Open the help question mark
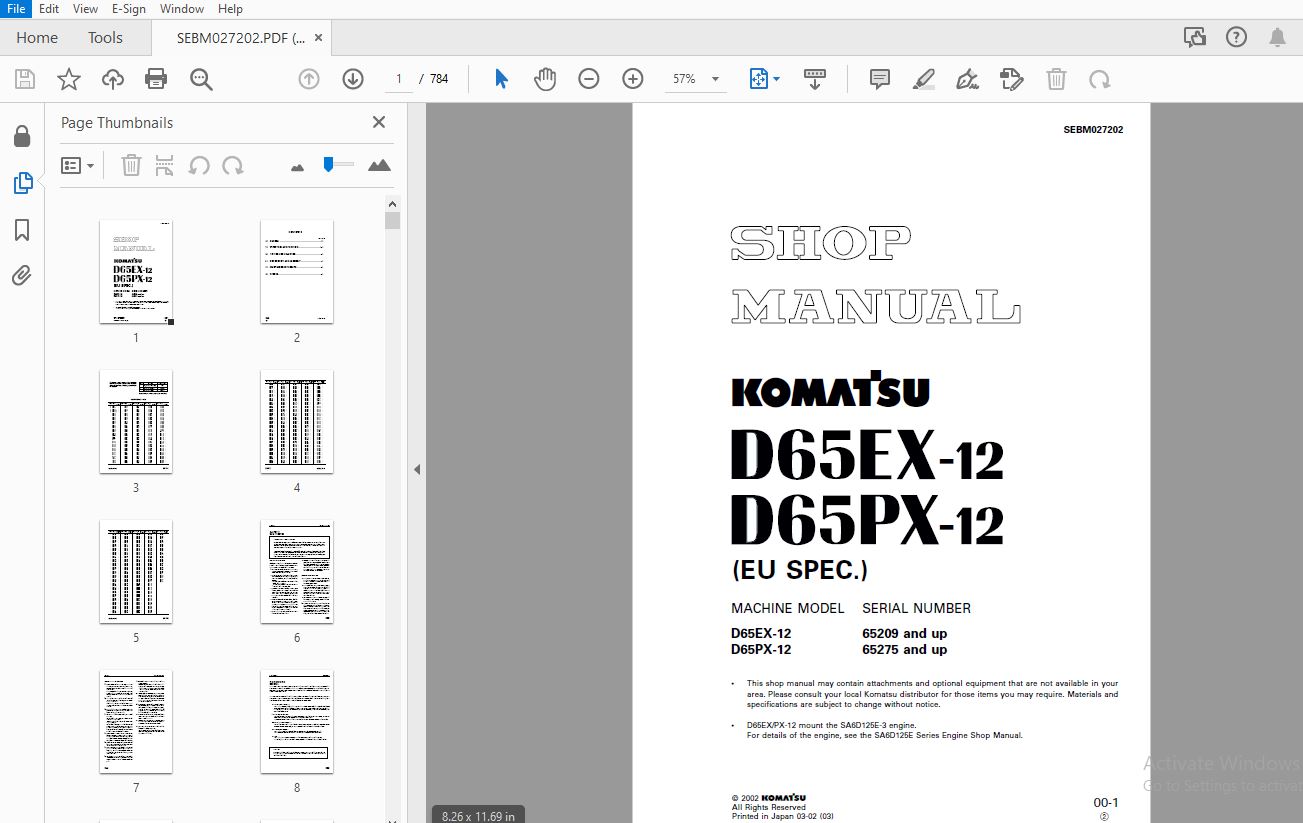 pyautogui.click(x=1237, y=37)
